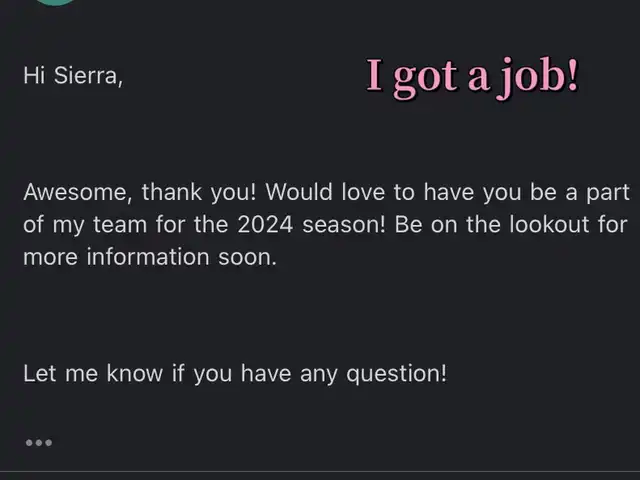The height and width of the screenshot is (480, 640).
Task: Select "thank you!" in the first line
Action: pos(199,193)
